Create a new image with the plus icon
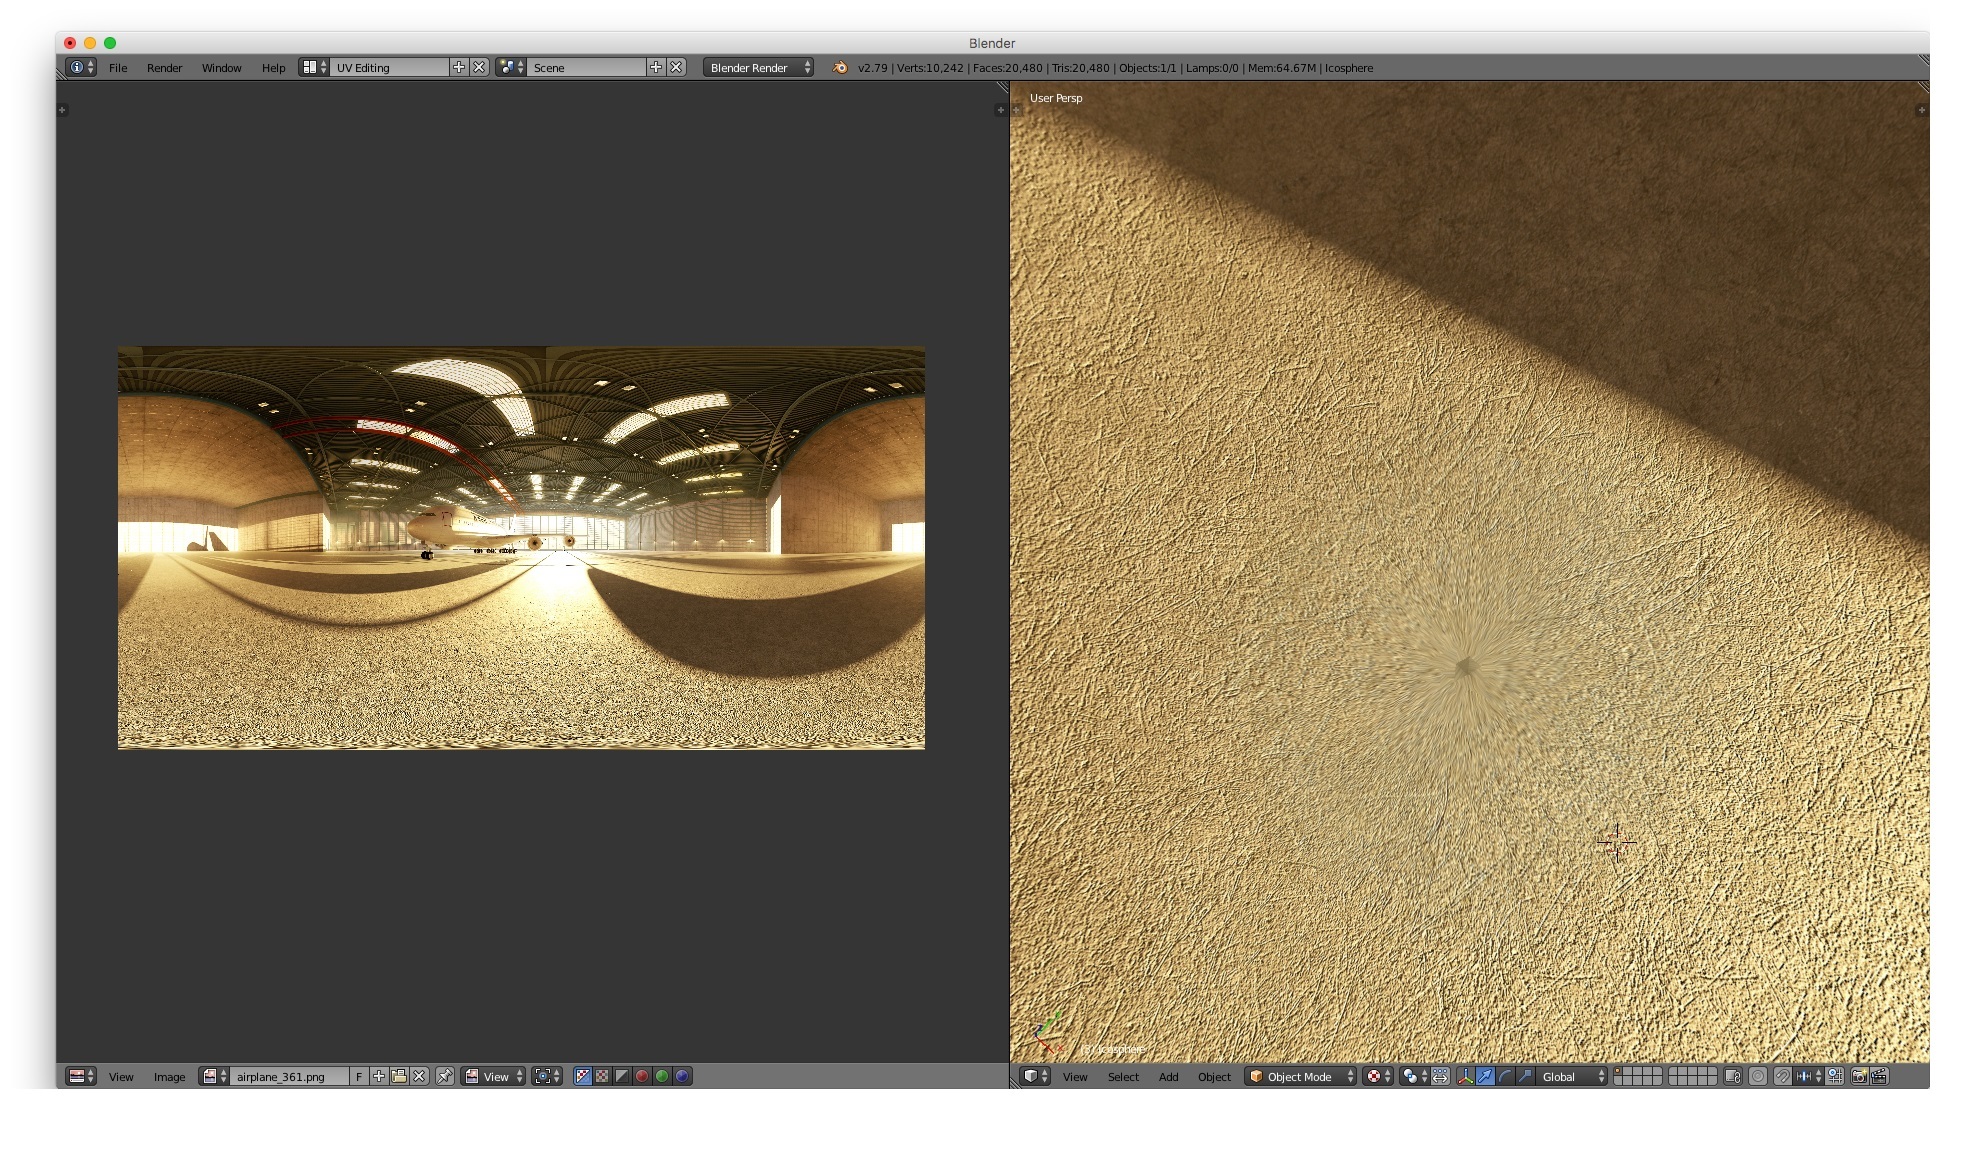Screen dimensions: 1986x1169 pos(379,1077)
